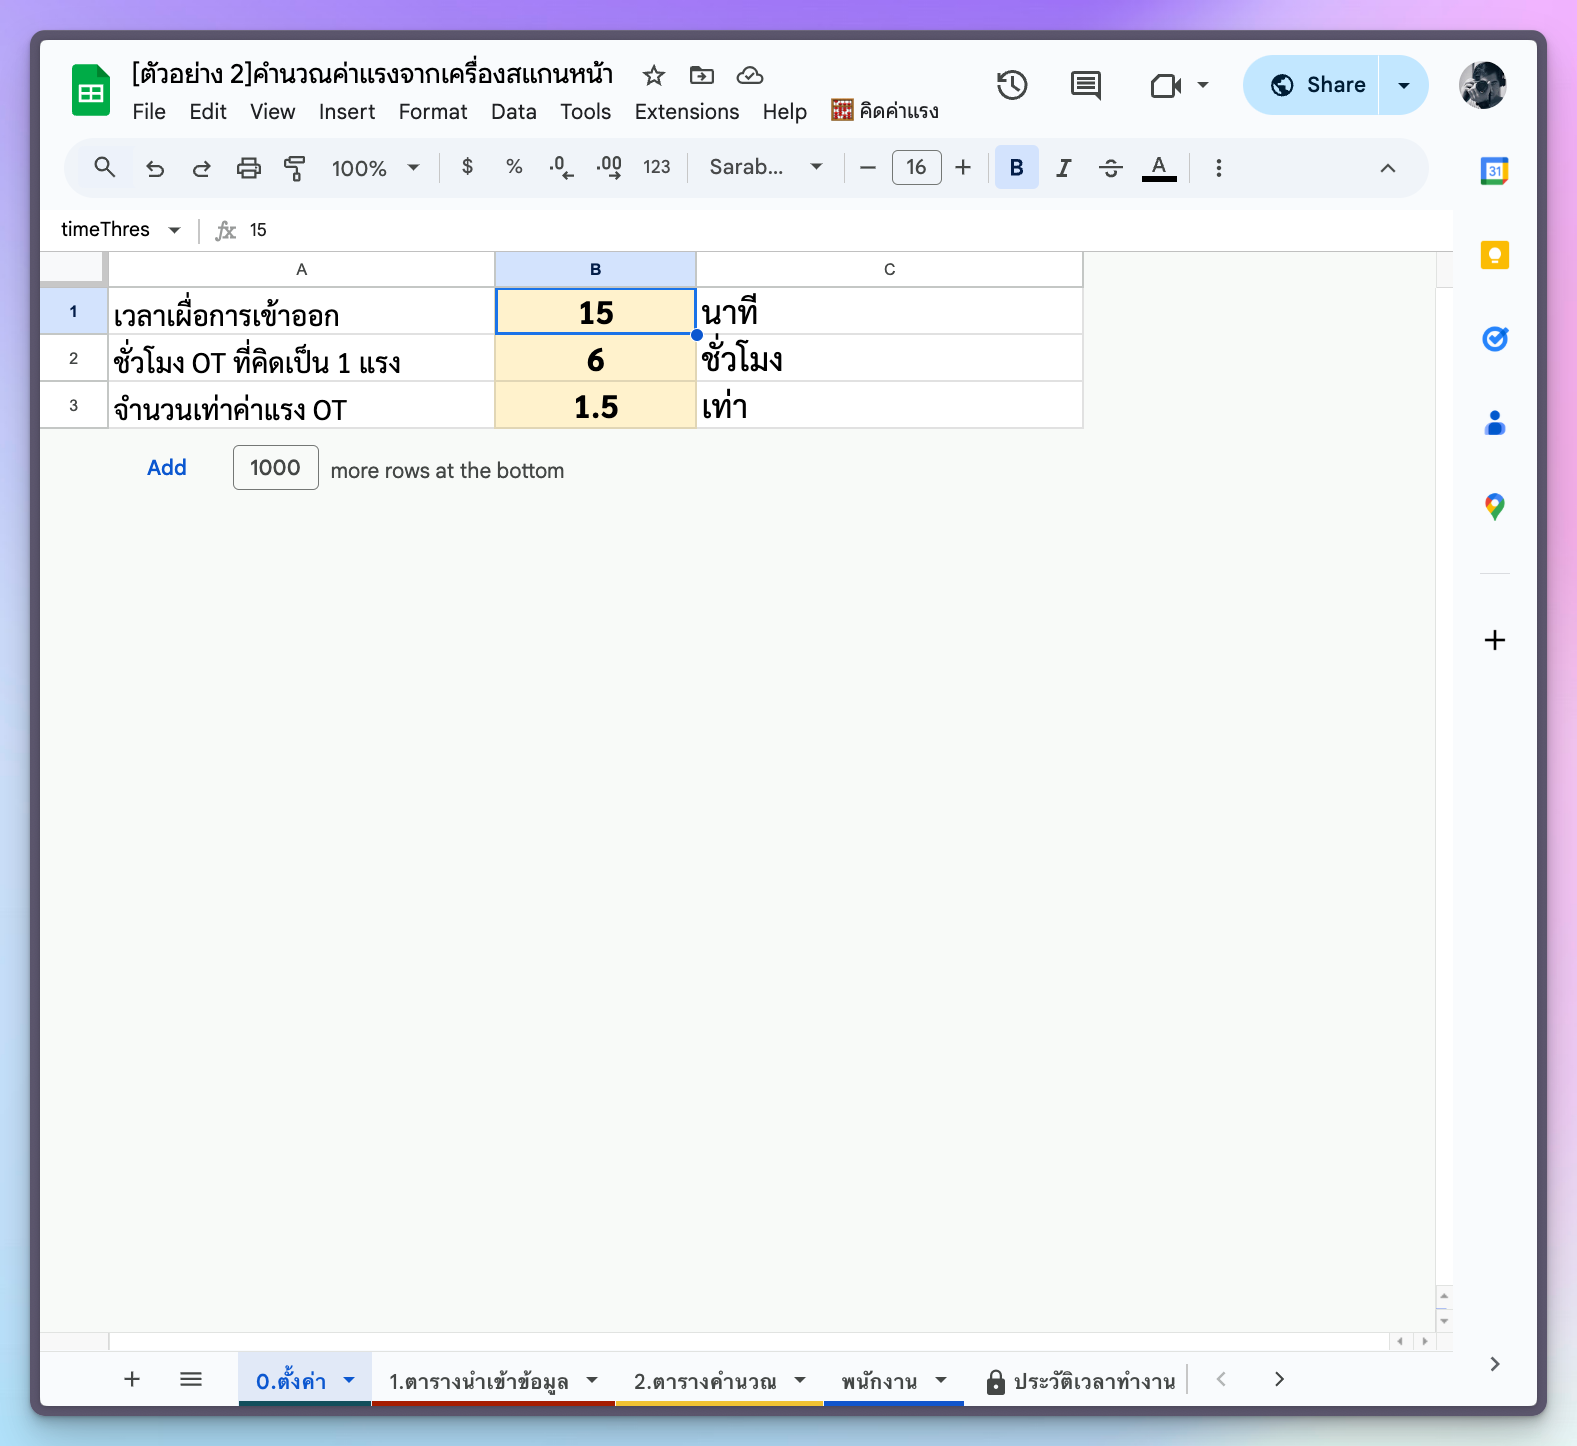Switch to the พนักงาน sheet tab
1577x1446 pixels.
[879, 1381]
